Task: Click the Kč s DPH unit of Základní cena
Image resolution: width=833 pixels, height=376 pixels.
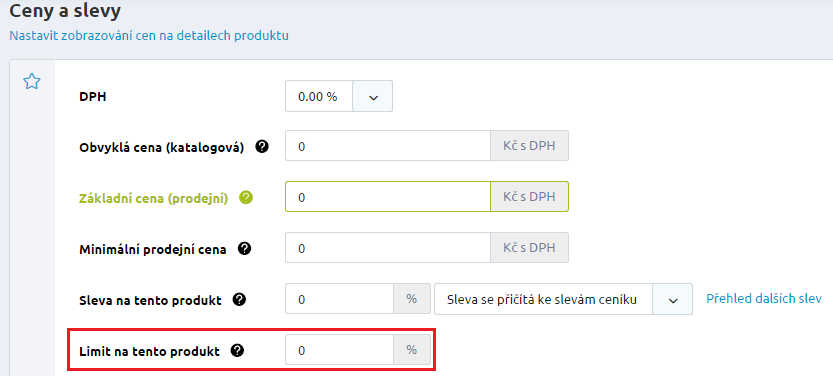Action: [529, 196]
